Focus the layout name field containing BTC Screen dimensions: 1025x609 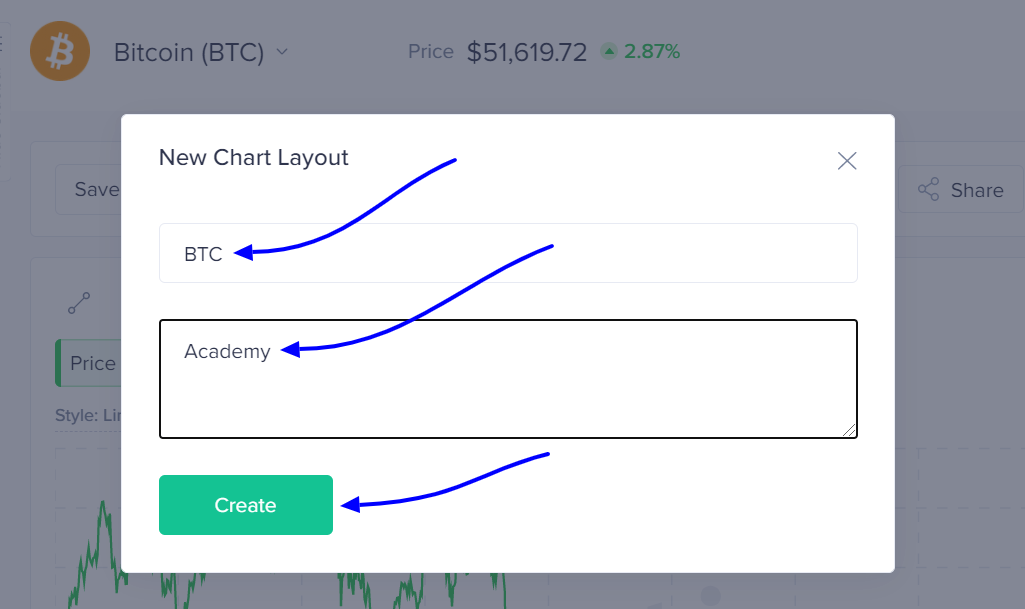point(508,253)
